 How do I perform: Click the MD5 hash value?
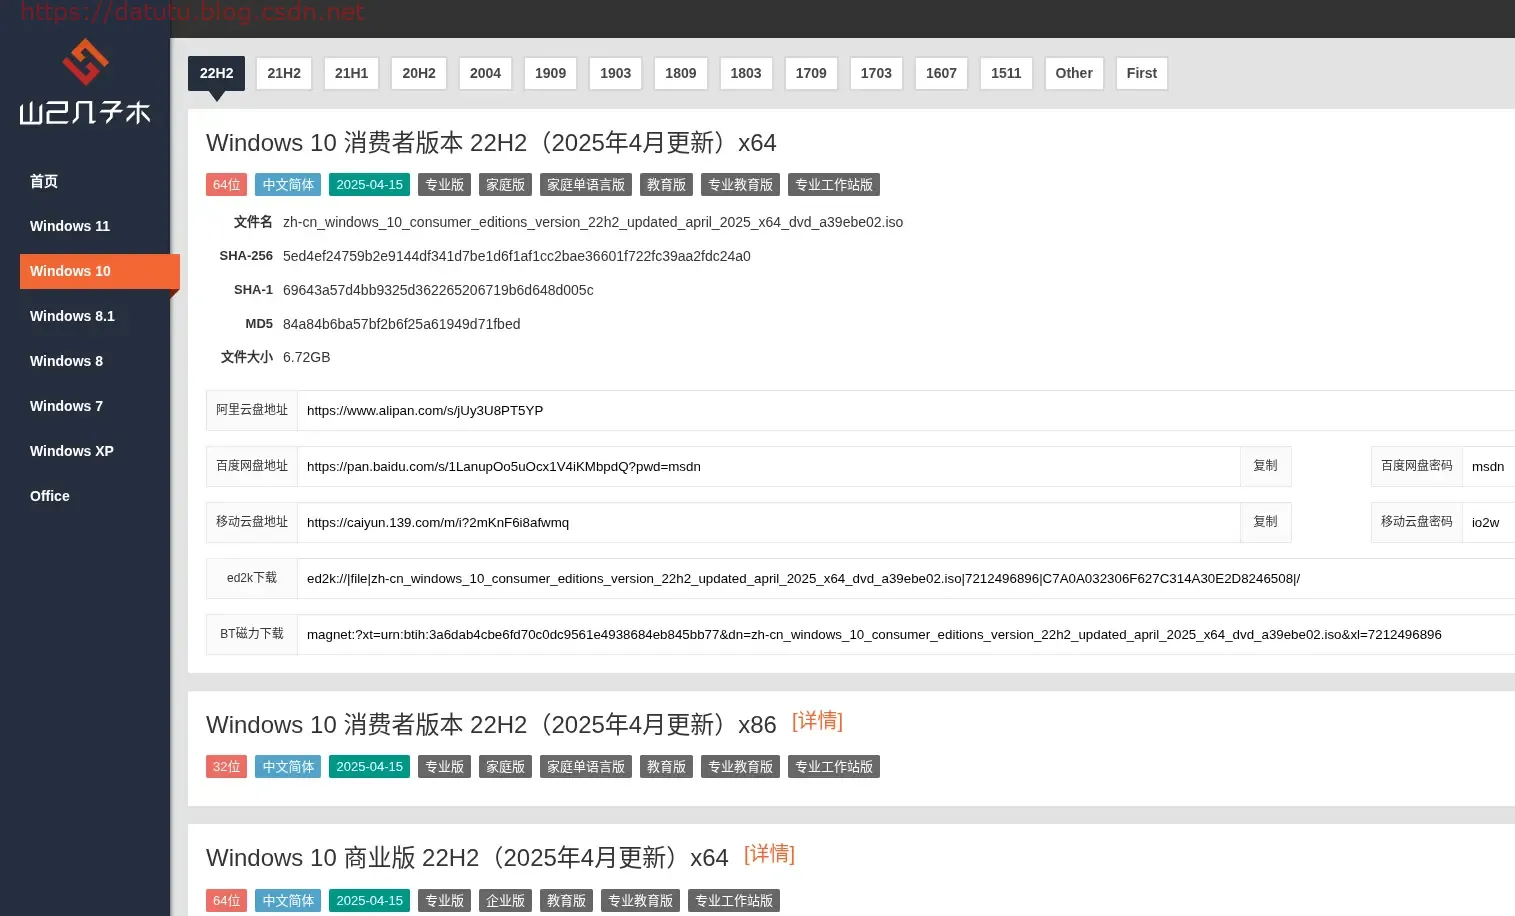click(x=402, y=324)
